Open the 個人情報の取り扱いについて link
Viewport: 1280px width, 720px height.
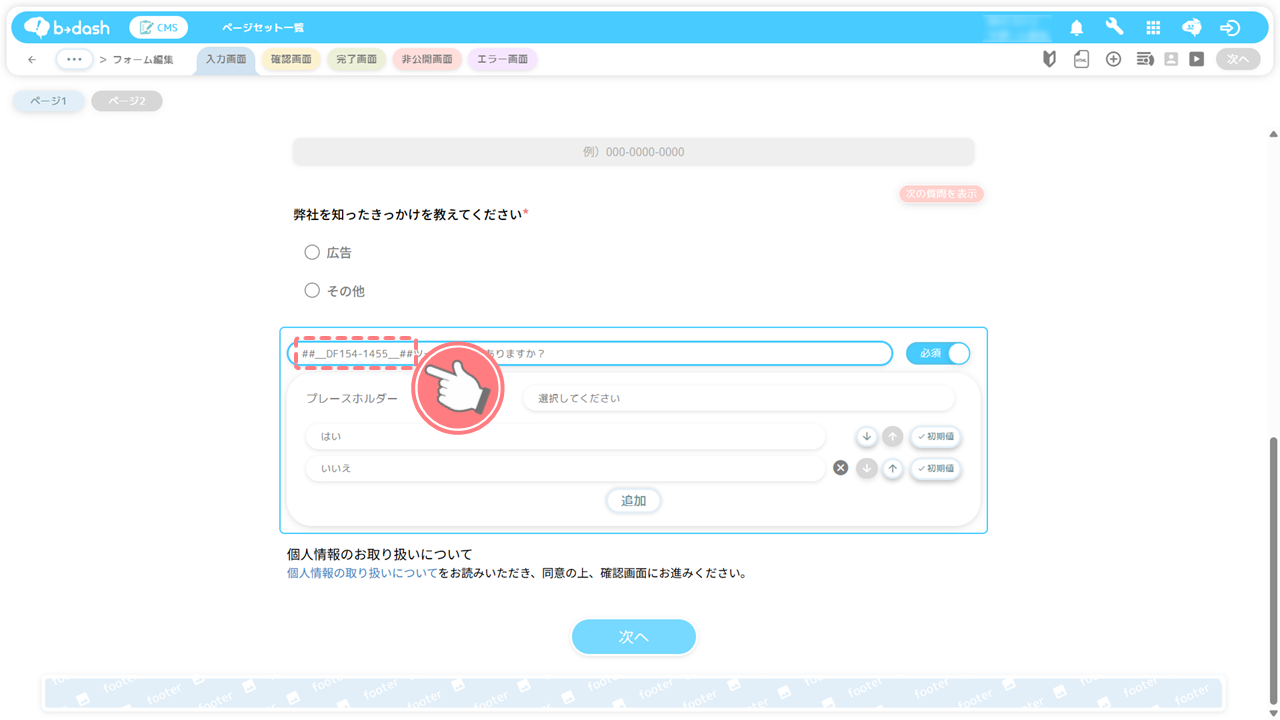point(362,574)
